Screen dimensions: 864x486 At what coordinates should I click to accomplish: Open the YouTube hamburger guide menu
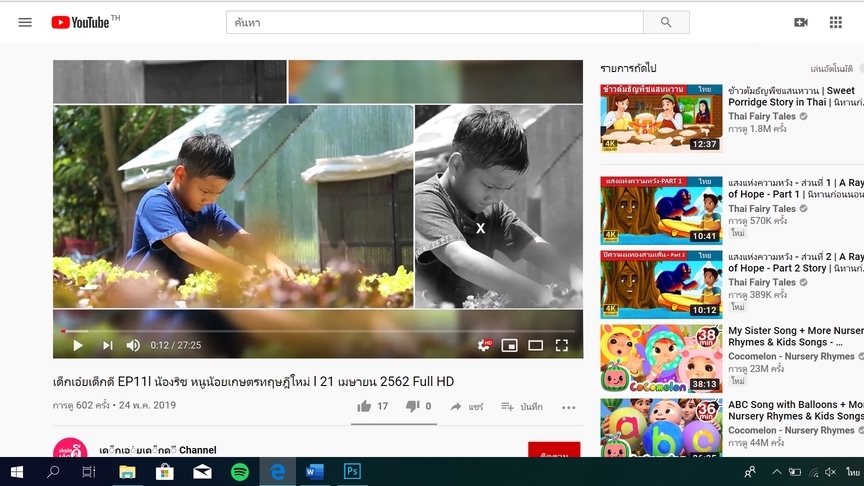tap(25, 23)
